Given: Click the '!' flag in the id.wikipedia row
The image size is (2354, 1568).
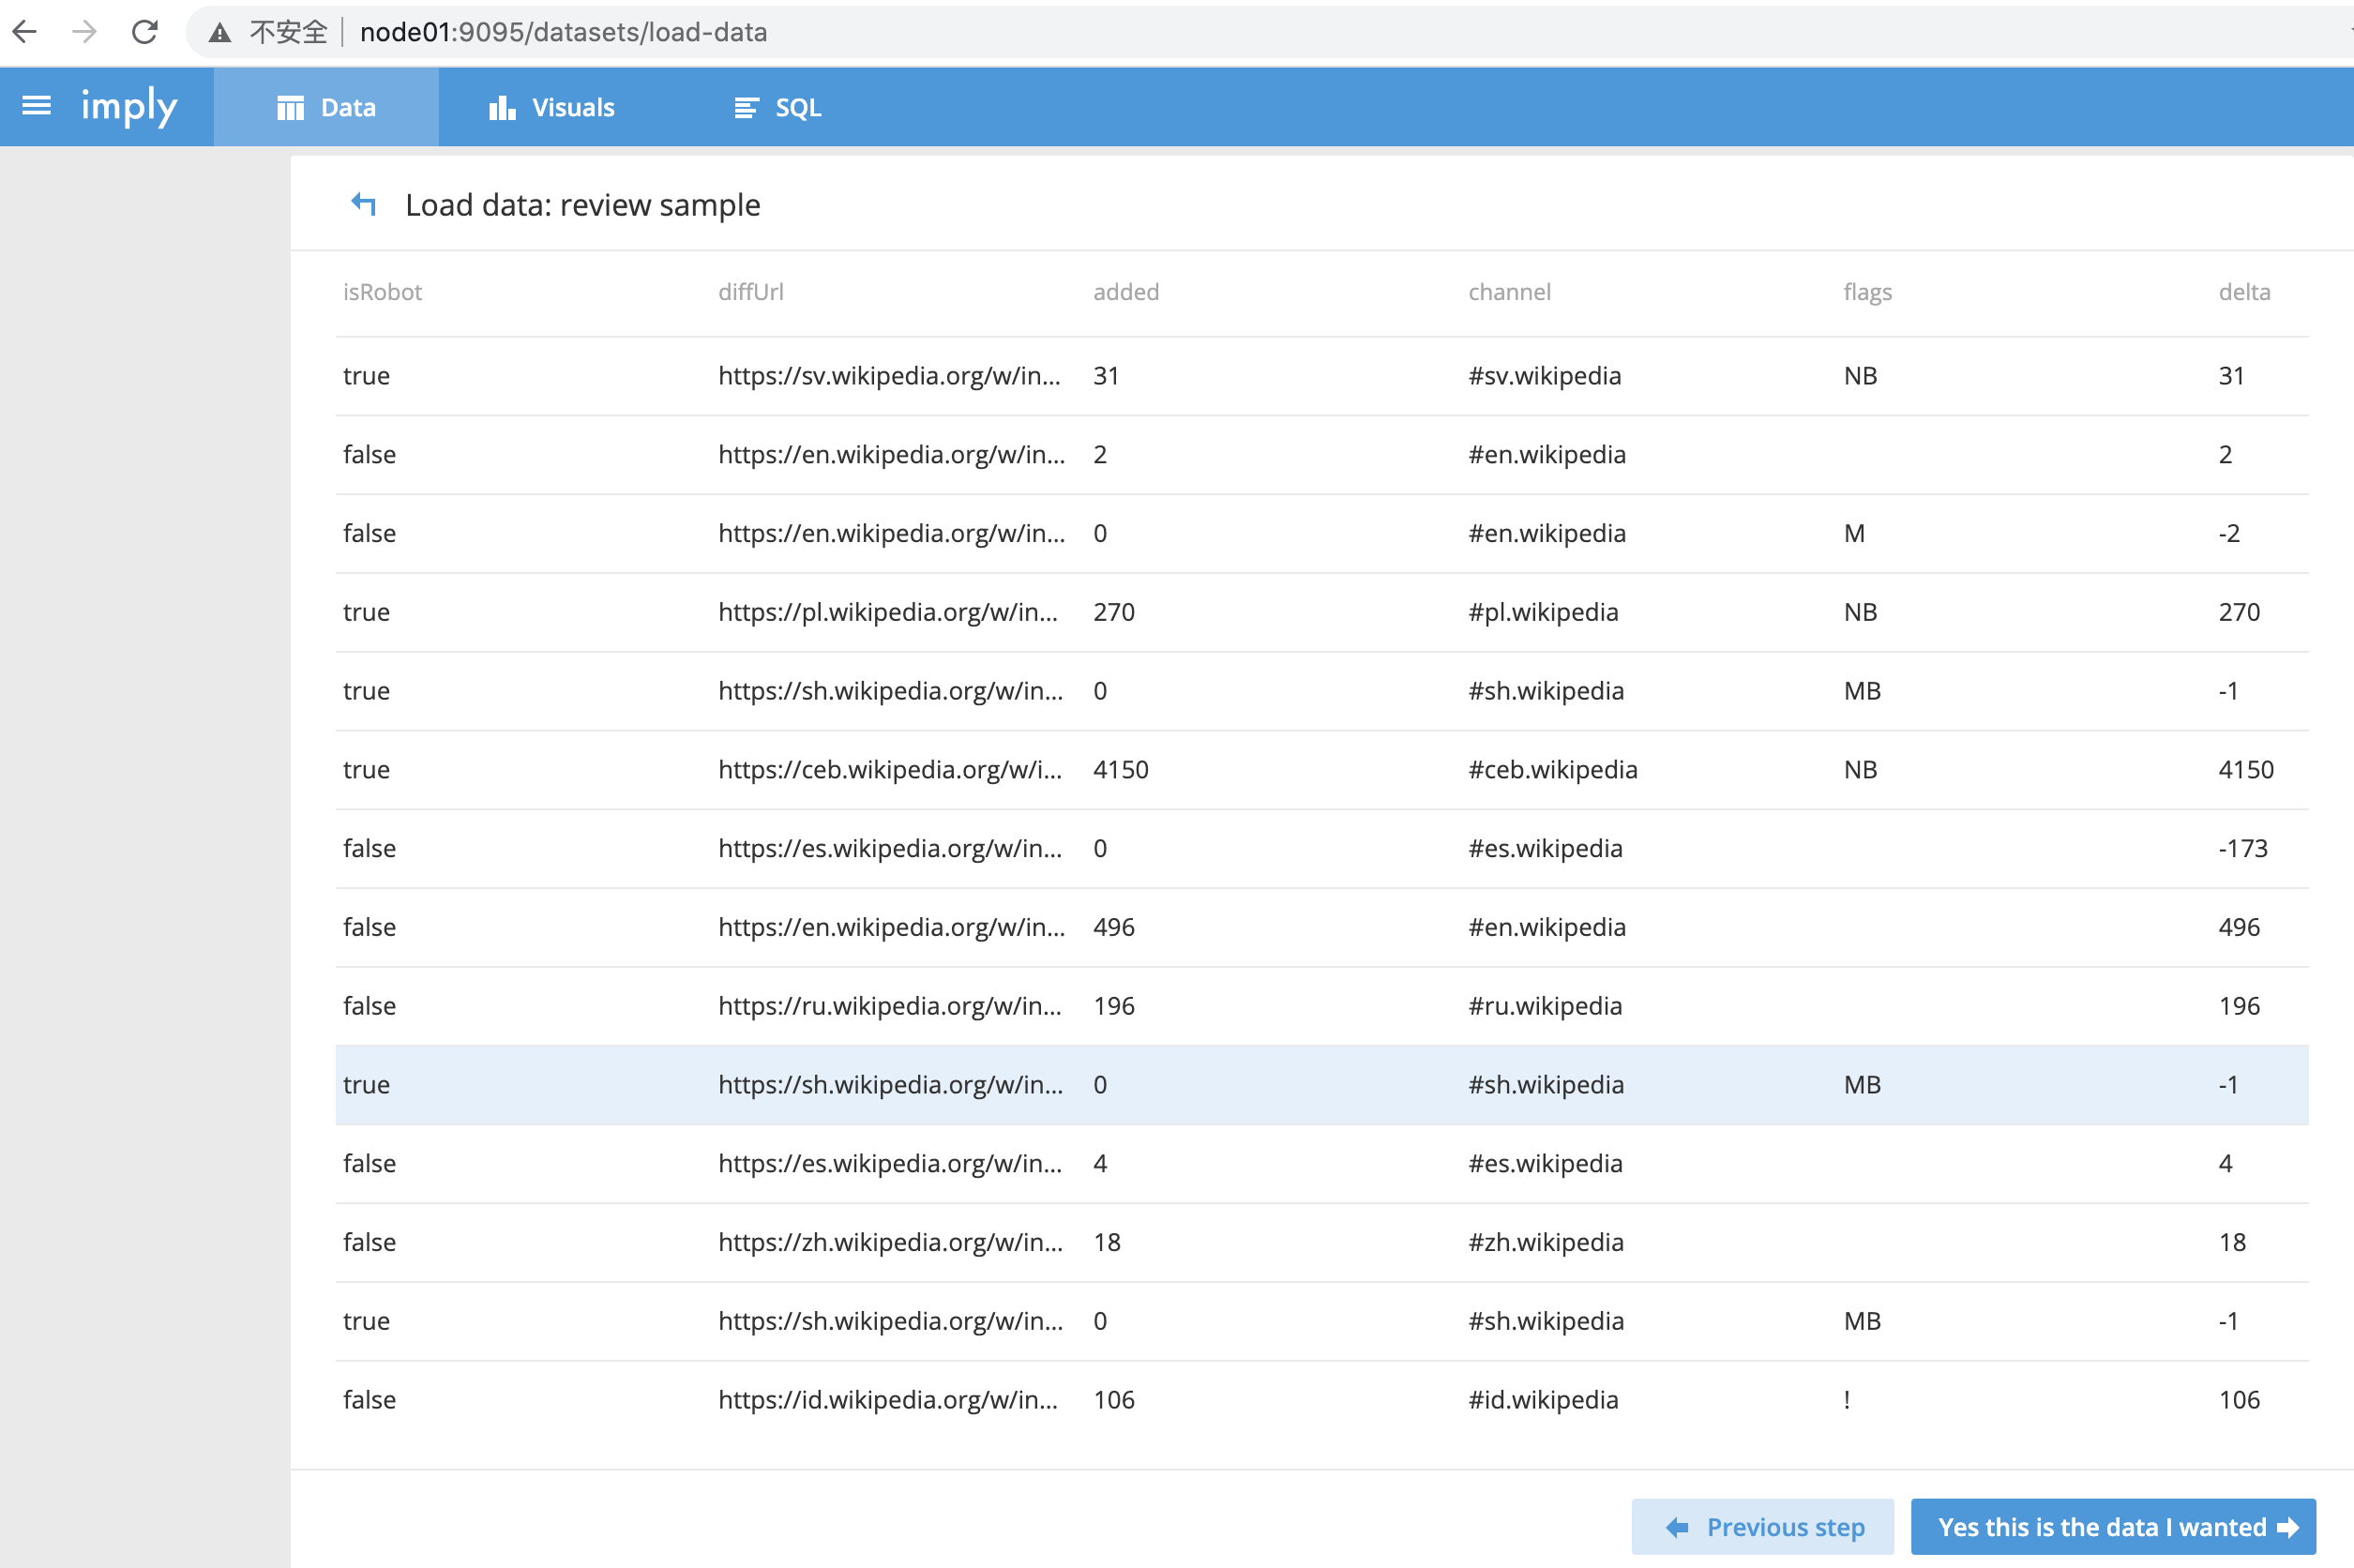Looking at the screenshot, I should [x=1846, y=1400].
